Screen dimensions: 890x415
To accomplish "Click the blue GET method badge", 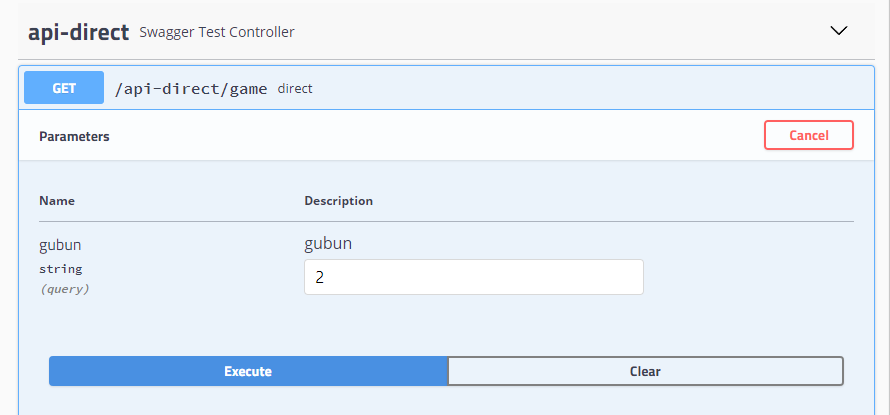I will (x=64, y=88).
